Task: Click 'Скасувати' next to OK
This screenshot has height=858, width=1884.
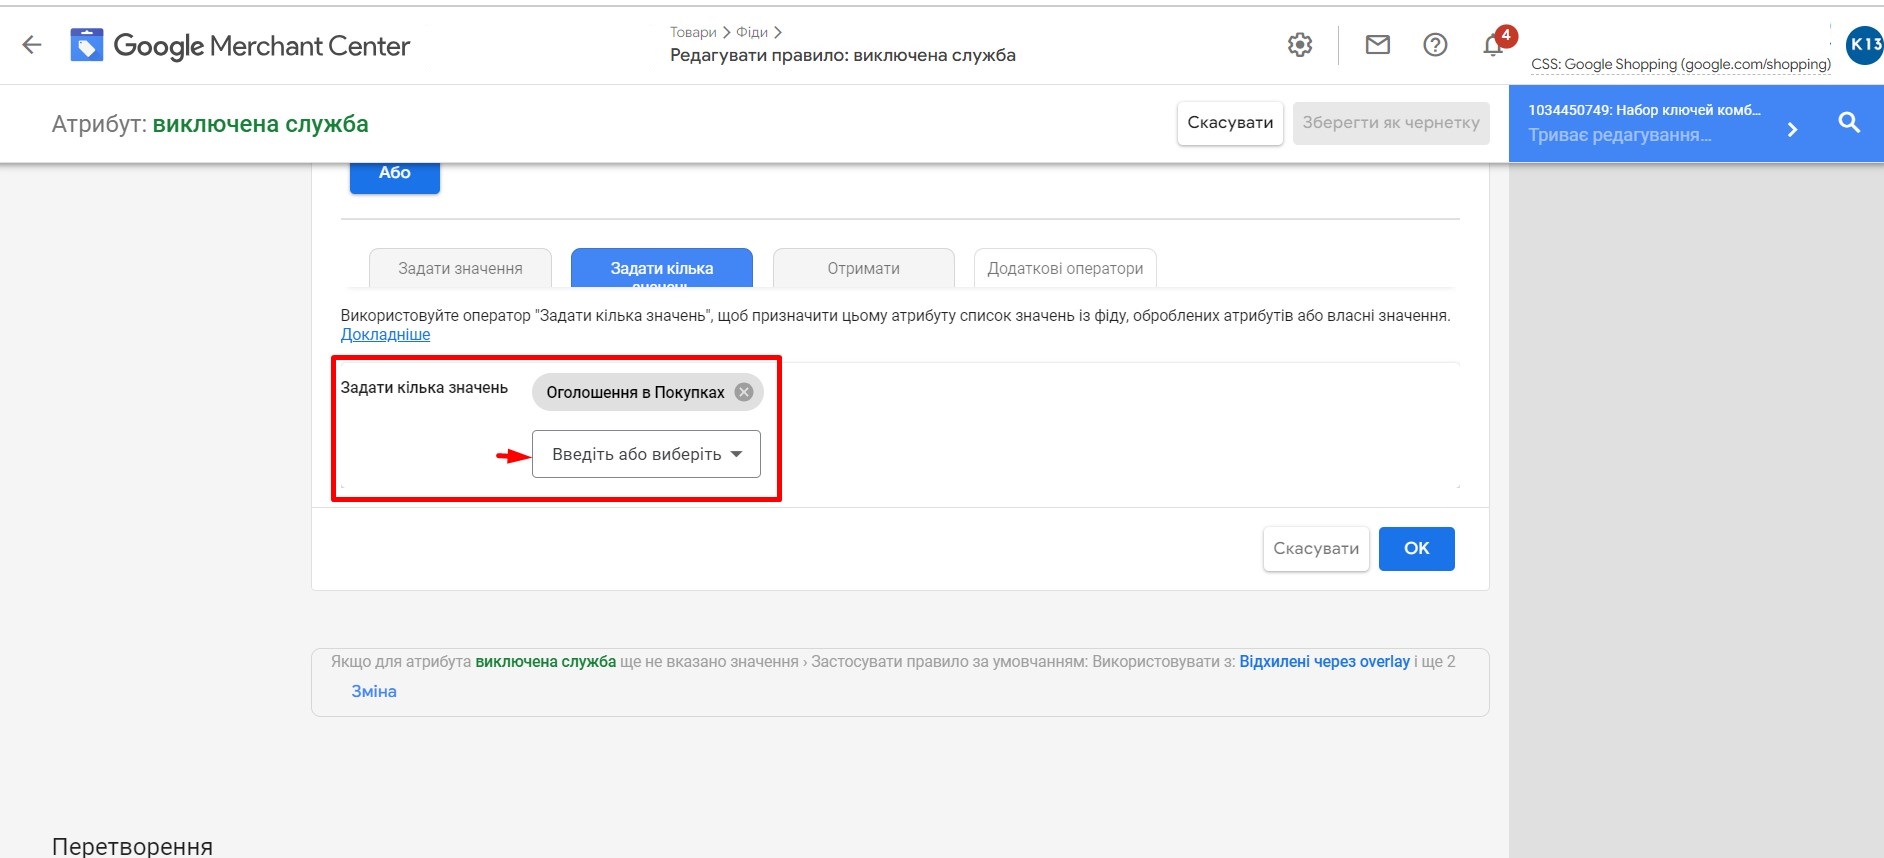Action: coord(1316,549)
